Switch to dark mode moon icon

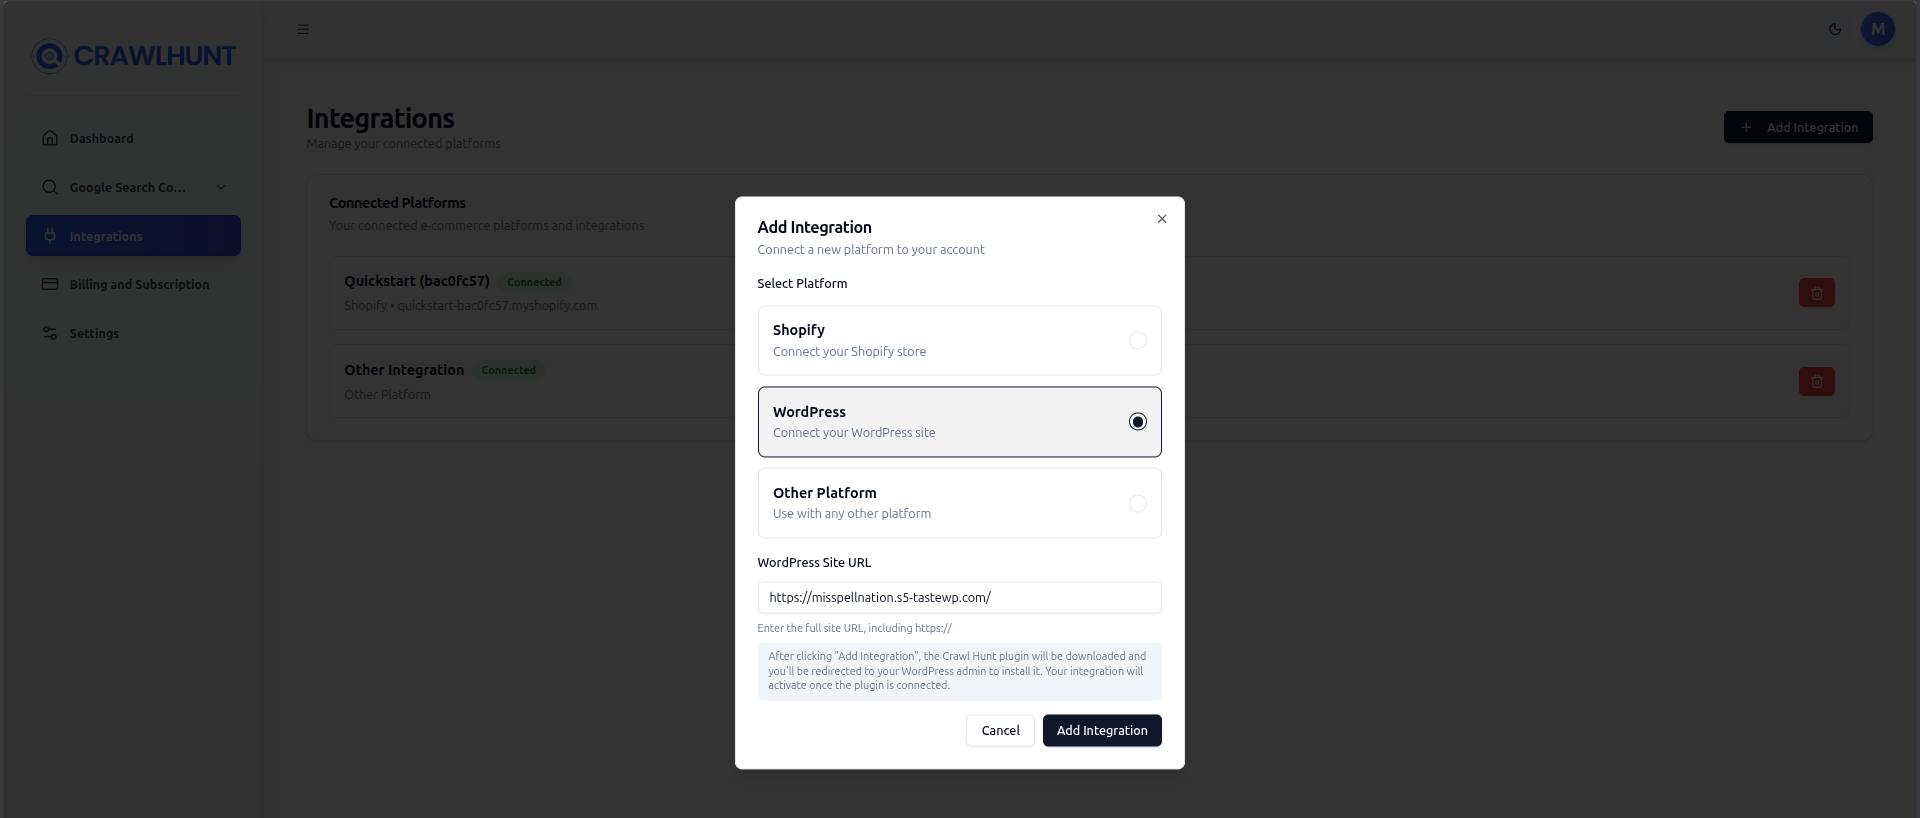pos(1835,30)
